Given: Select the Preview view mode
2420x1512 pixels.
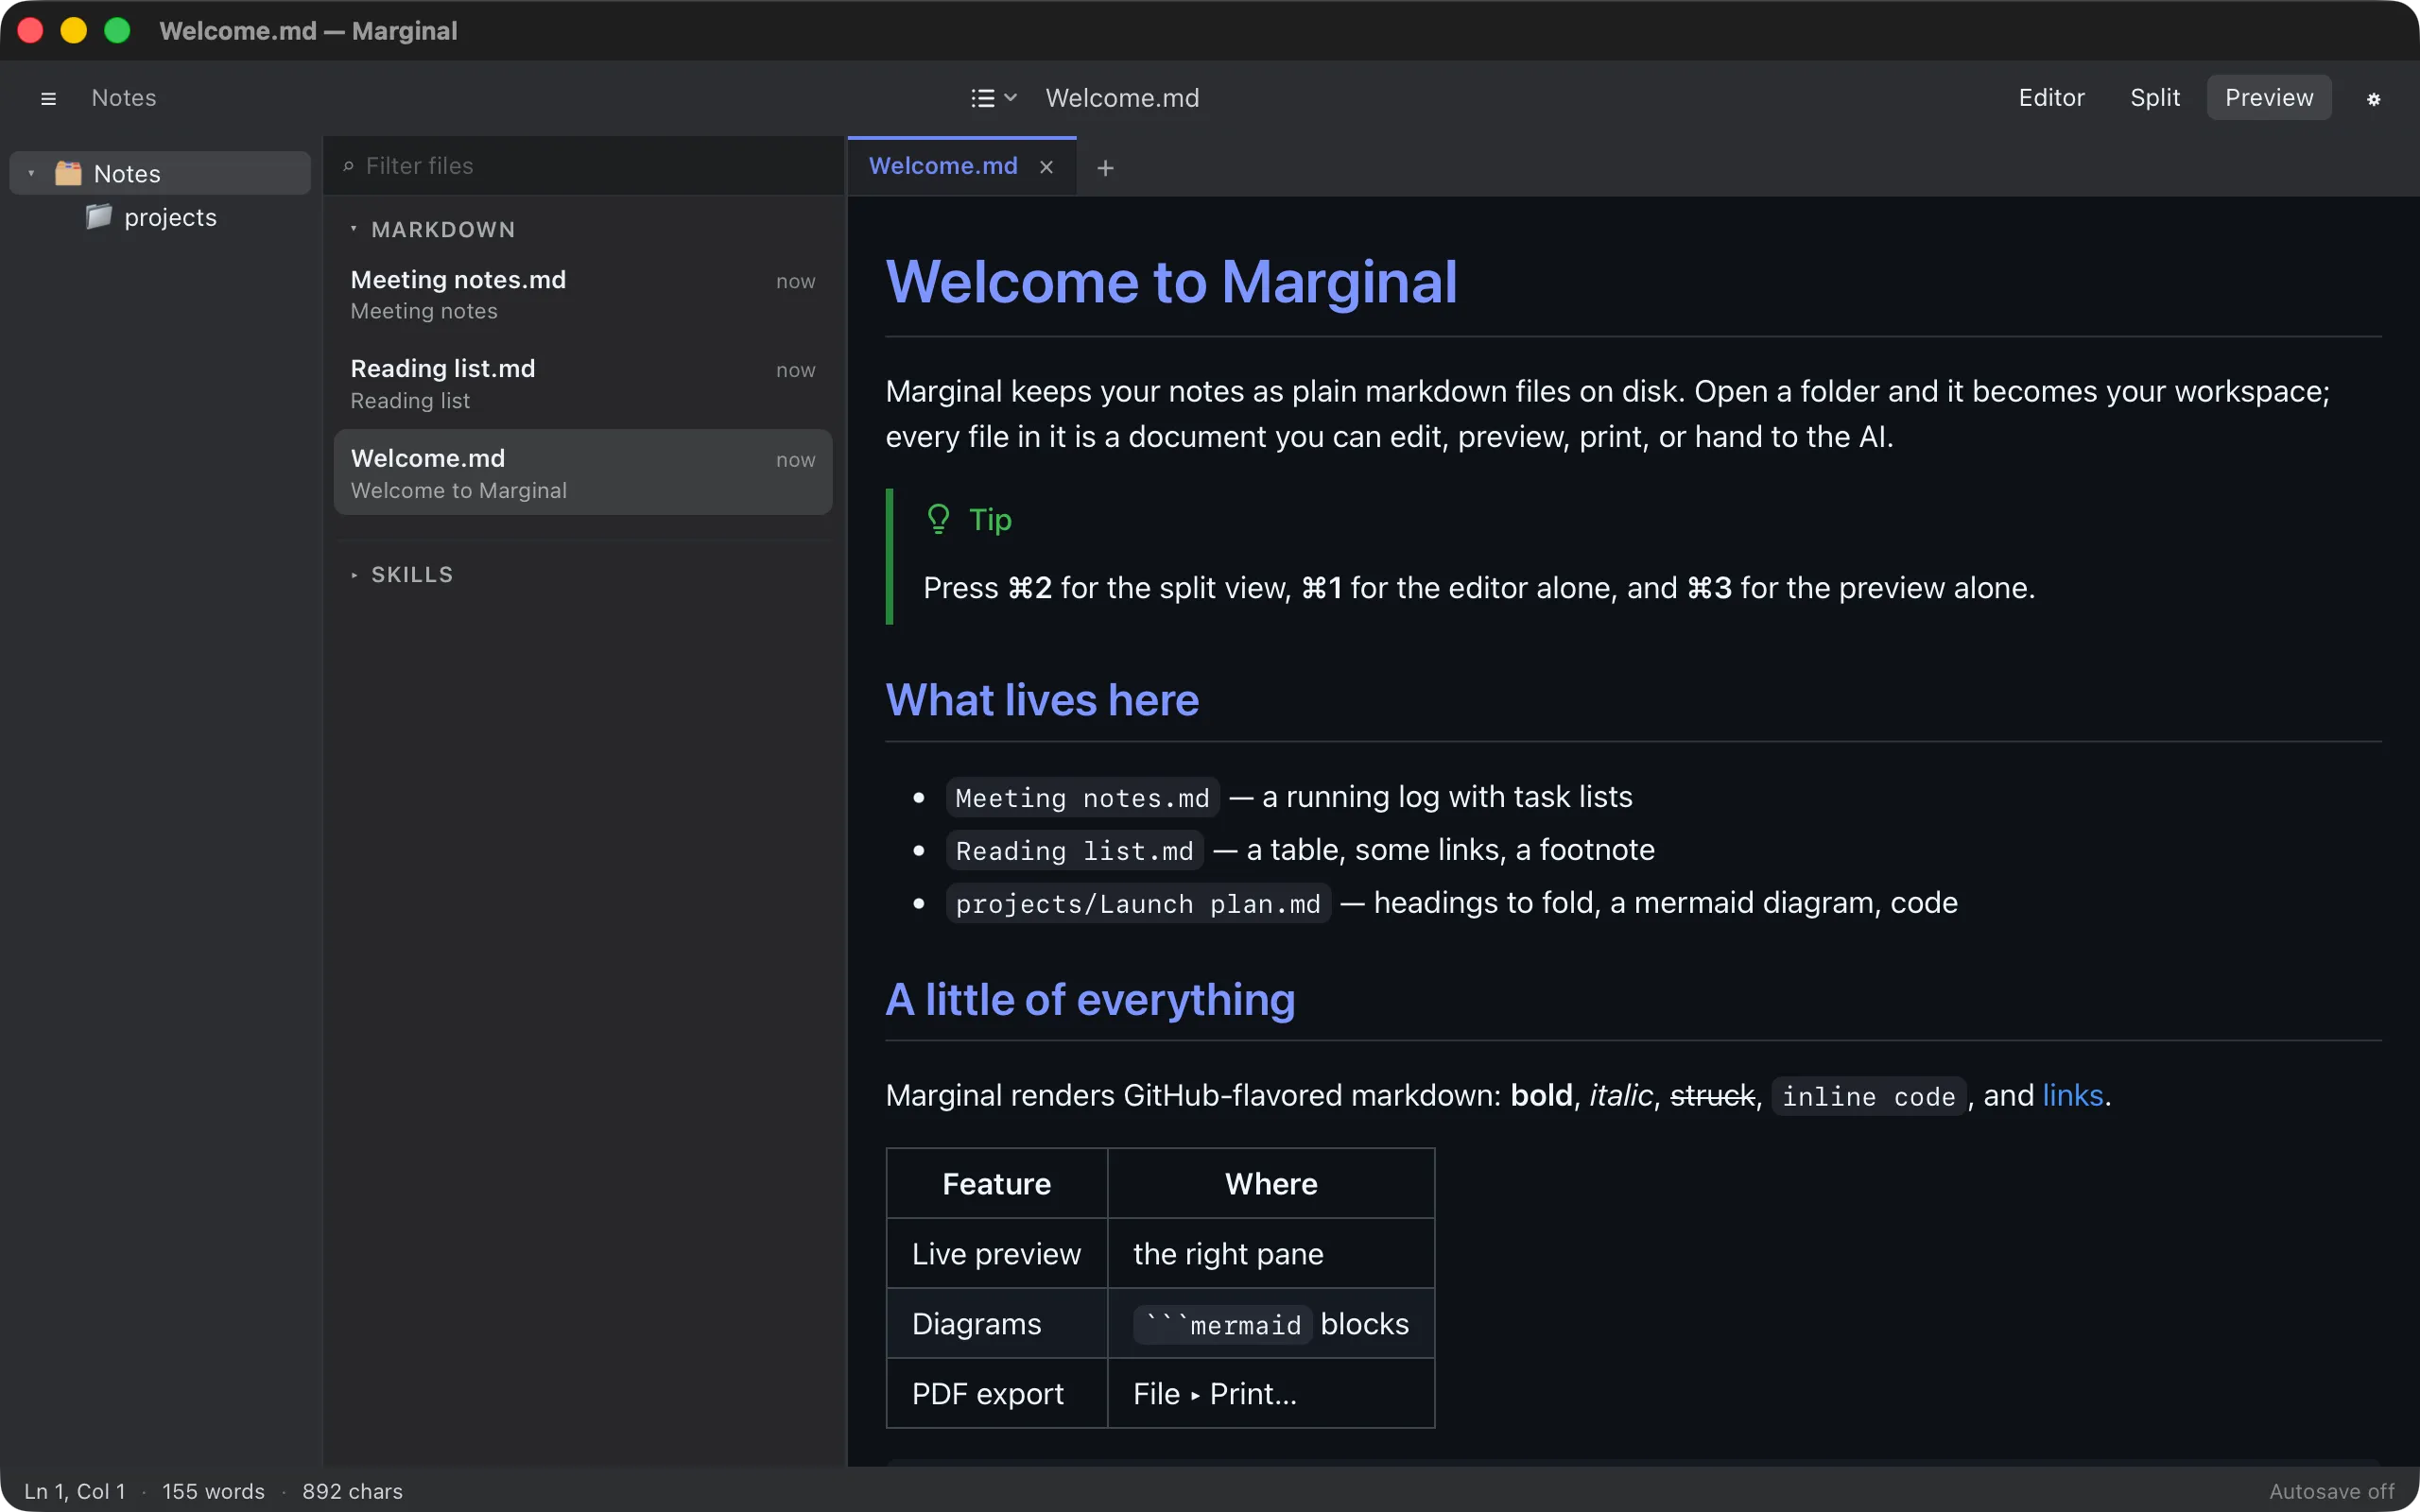Looking at the screenshot, I should (2269, 98).
